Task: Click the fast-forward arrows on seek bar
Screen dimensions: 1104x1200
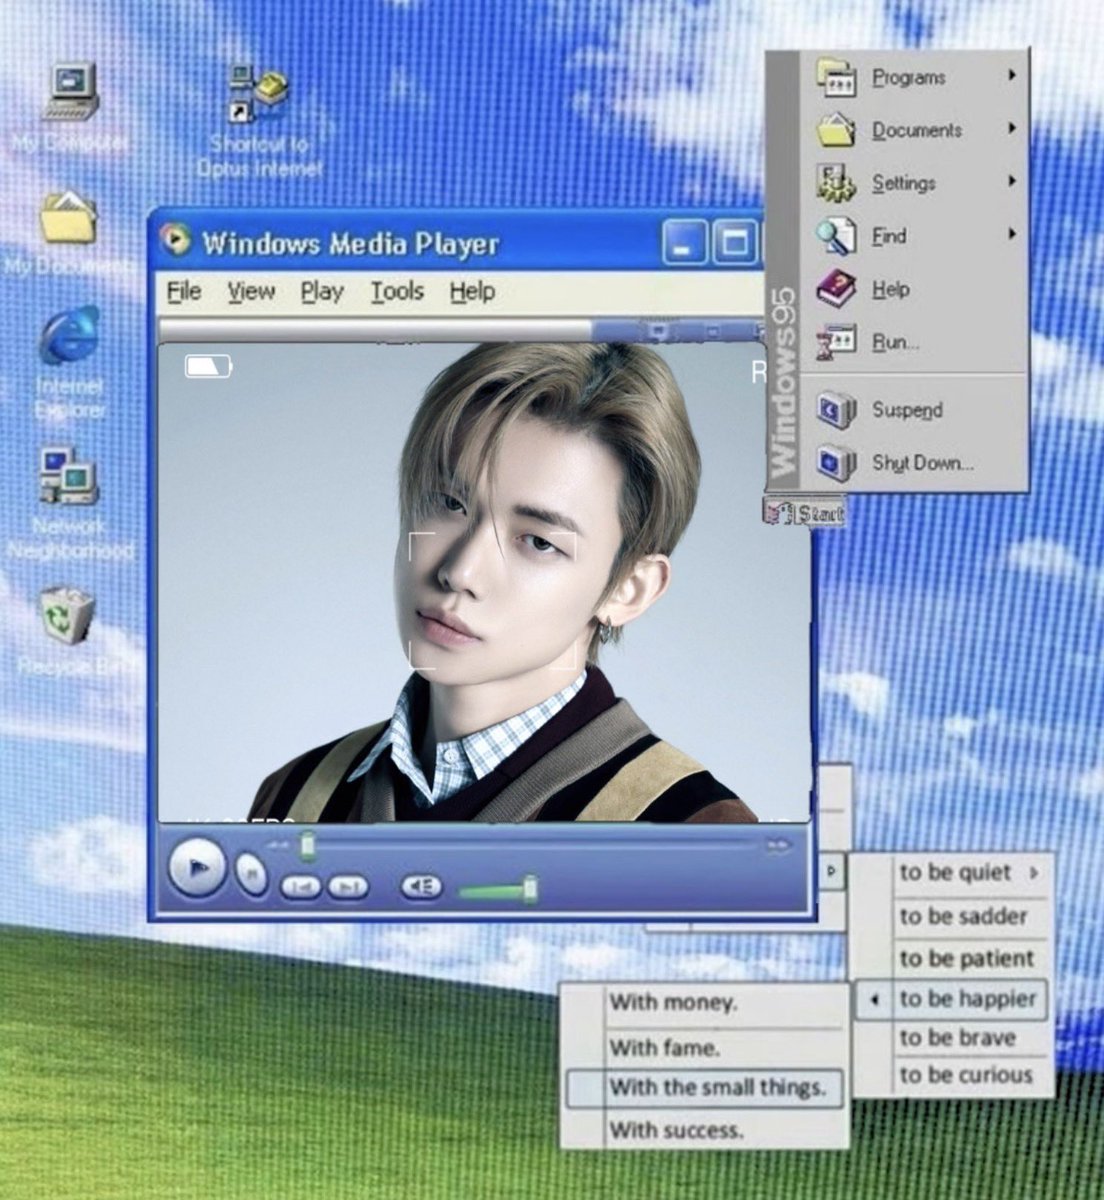Action: 777,846
